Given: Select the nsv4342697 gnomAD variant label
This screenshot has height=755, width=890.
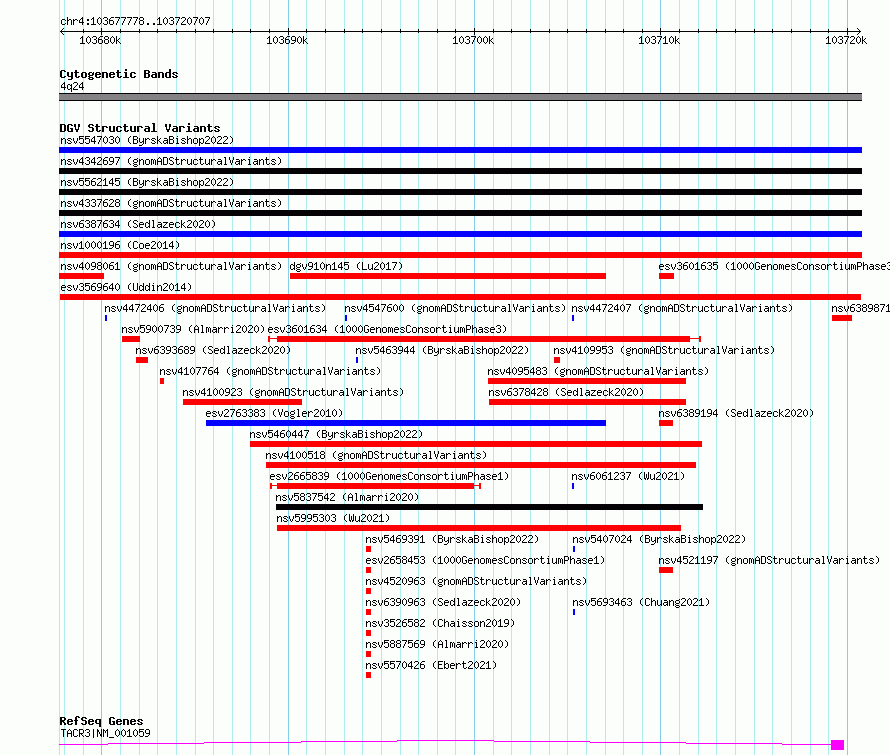Looking at the screenshot, I should (171, 161).
